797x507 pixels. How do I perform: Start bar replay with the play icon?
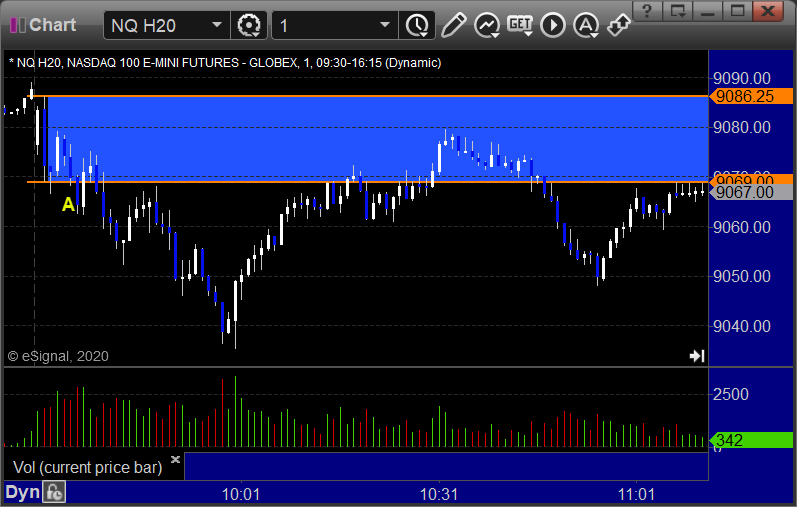(553, 25)
